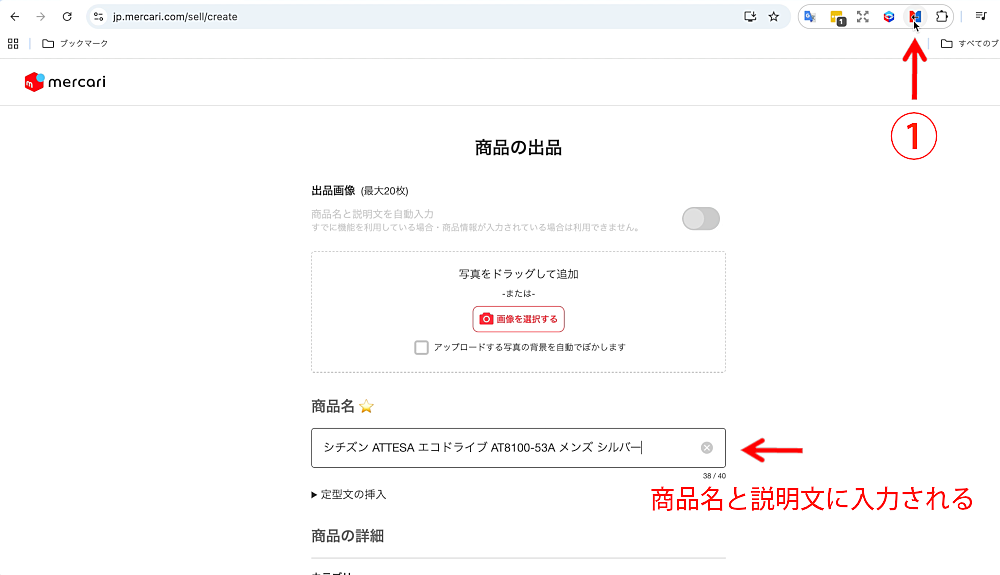
Task: Reload the Mercari sell page
Action: 67,17
